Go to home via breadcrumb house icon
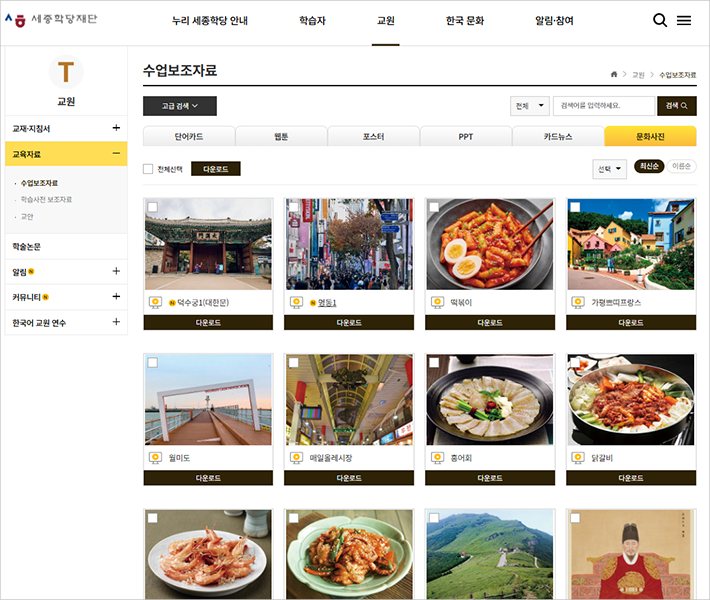The image size is (710, 600). click(614, 74)
